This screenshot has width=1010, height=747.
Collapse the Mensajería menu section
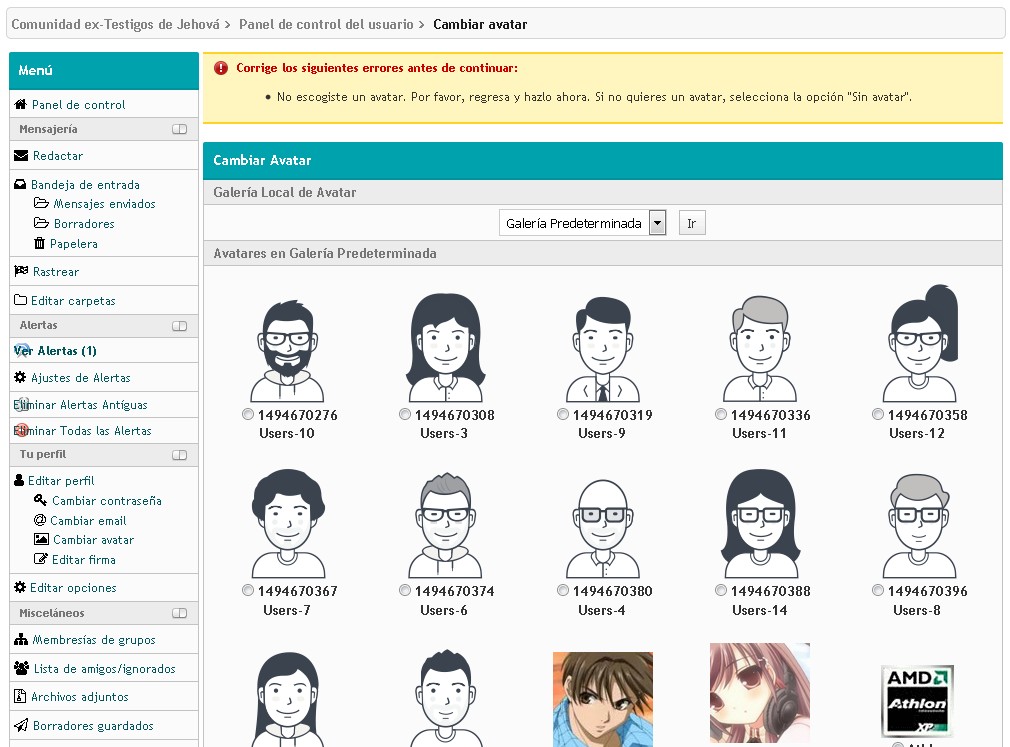[x=179, y=129]
